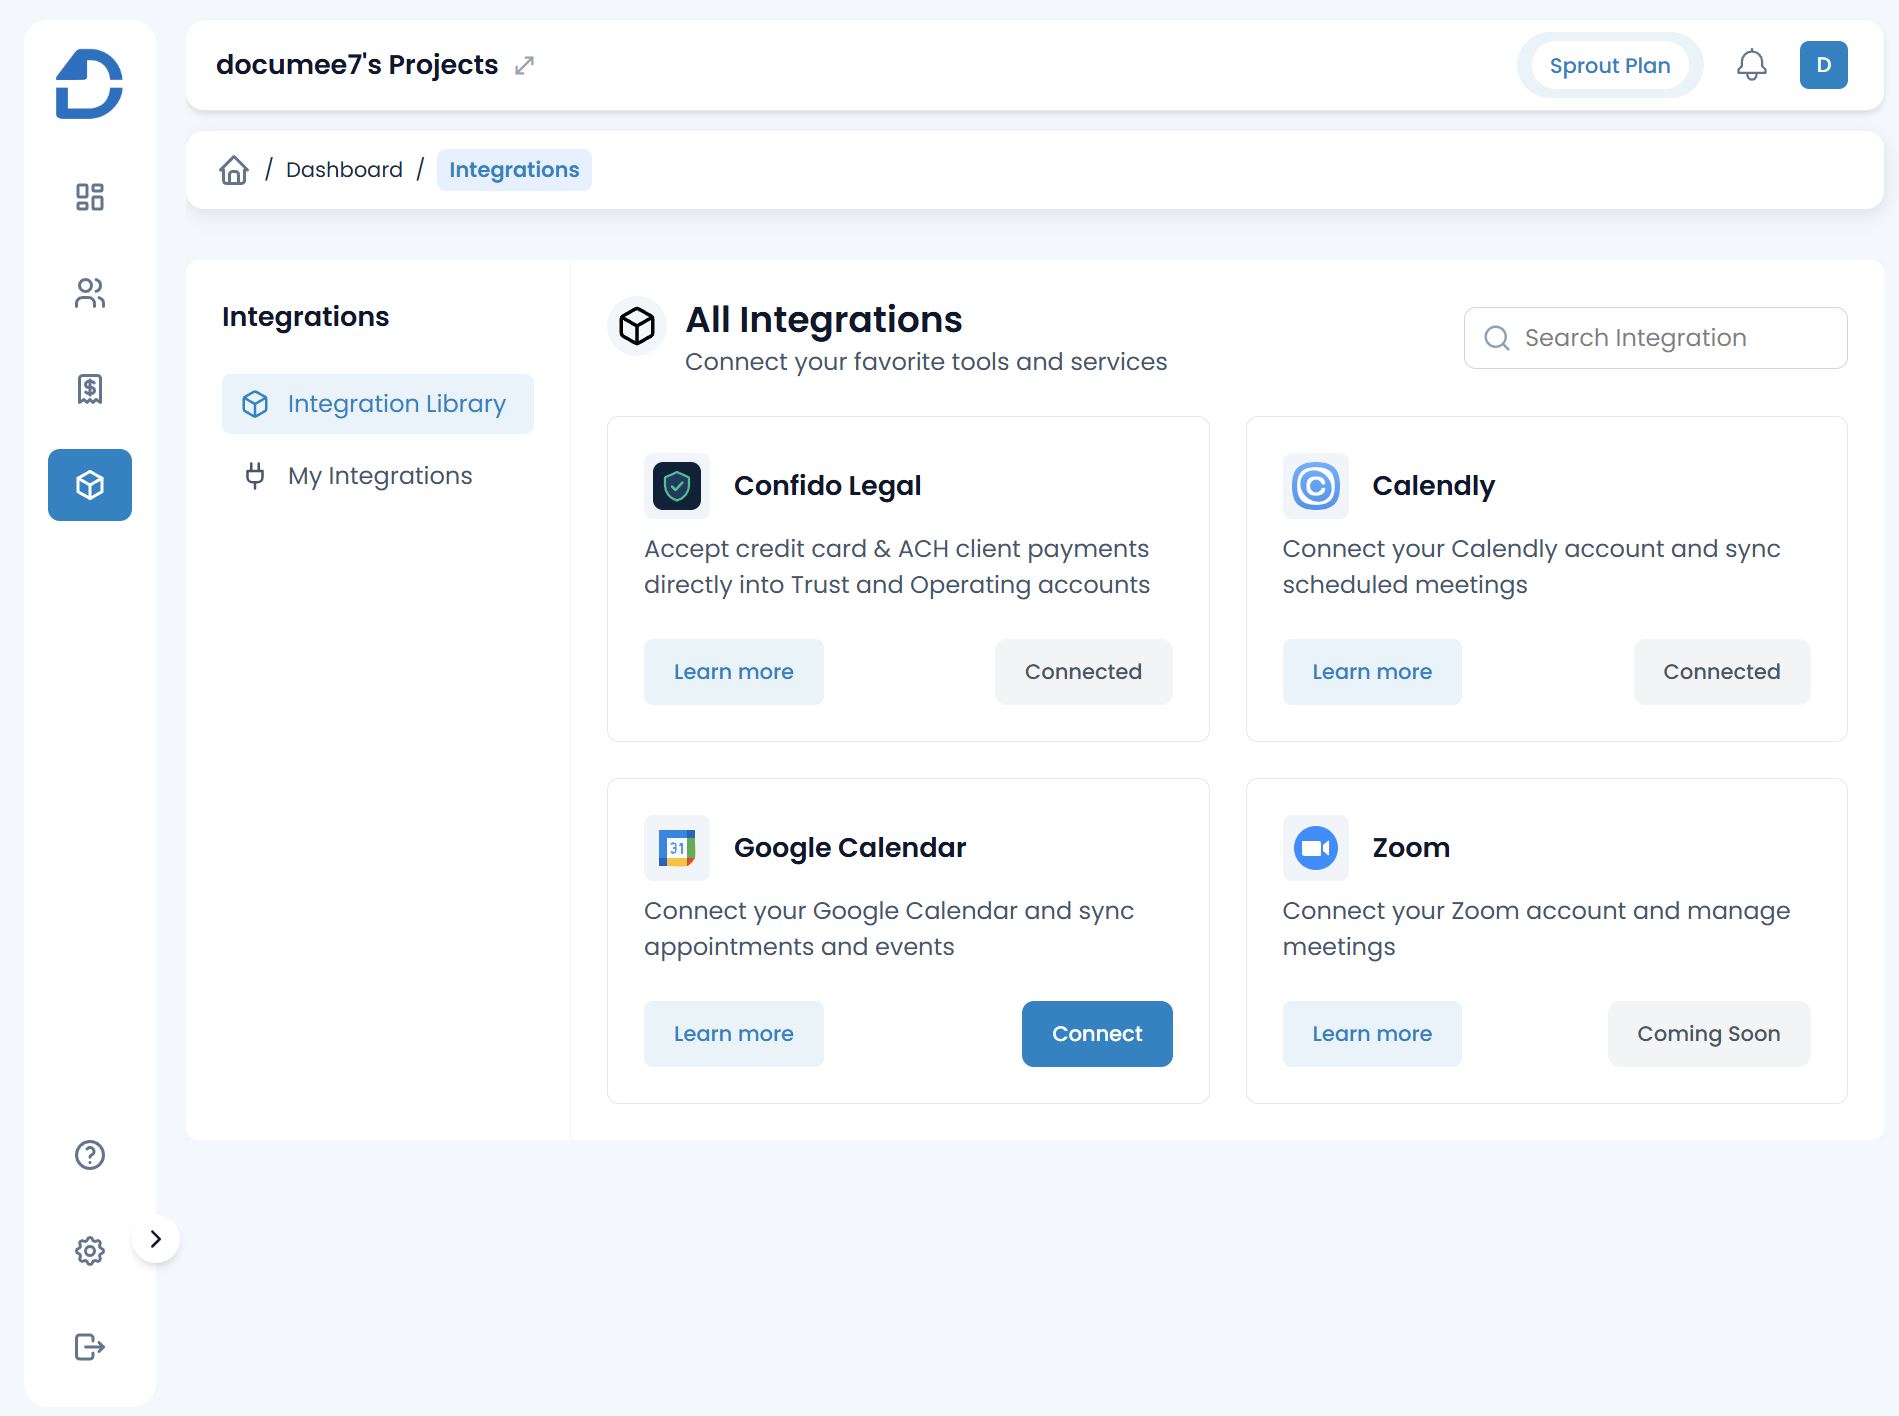
Task: Click the All Integrations cube icon
Action: tap(637, 326)
